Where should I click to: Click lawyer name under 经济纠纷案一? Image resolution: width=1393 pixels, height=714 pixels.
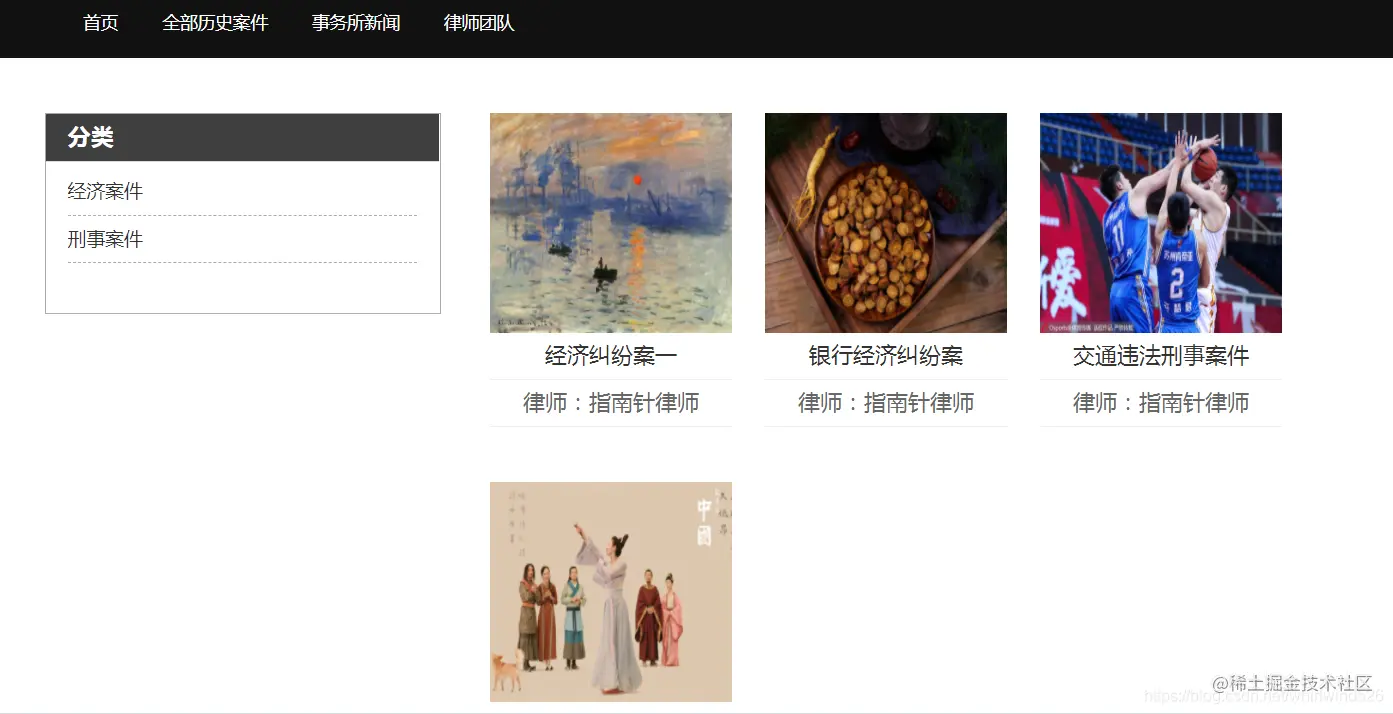click(x=611, y=403)
